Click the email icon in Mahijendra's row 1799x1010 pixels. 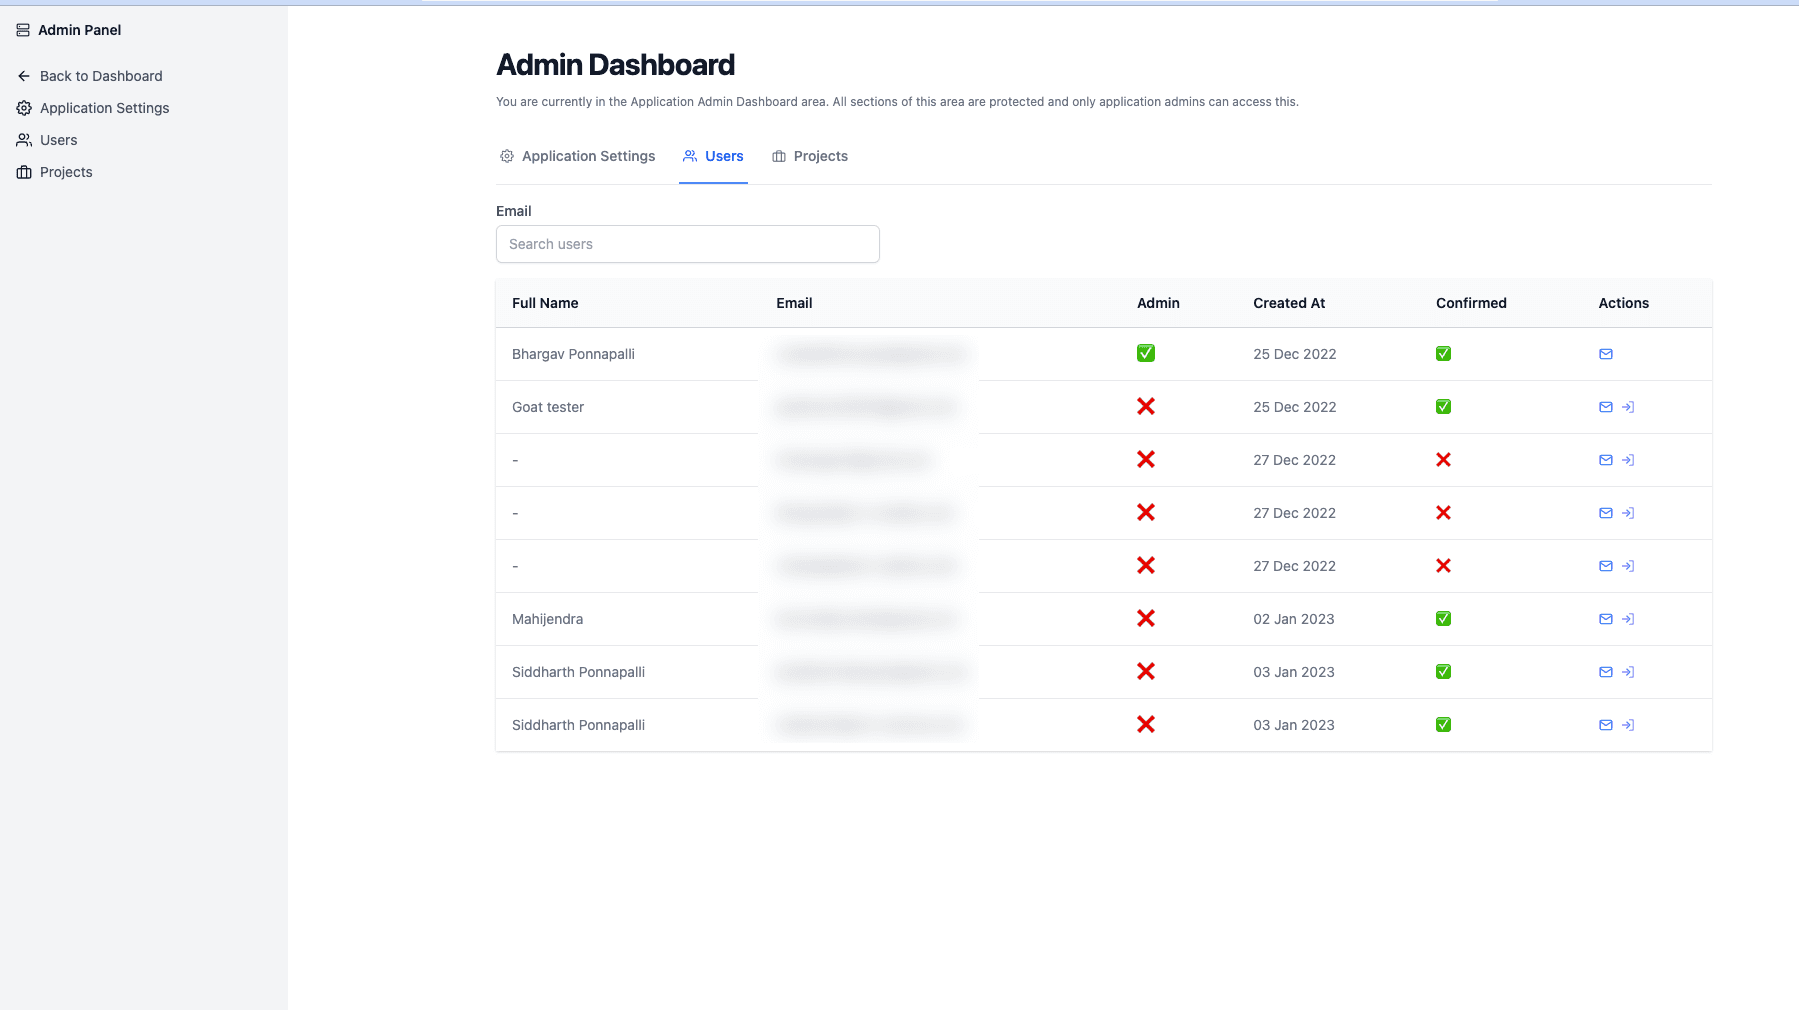pos(1606,619)
